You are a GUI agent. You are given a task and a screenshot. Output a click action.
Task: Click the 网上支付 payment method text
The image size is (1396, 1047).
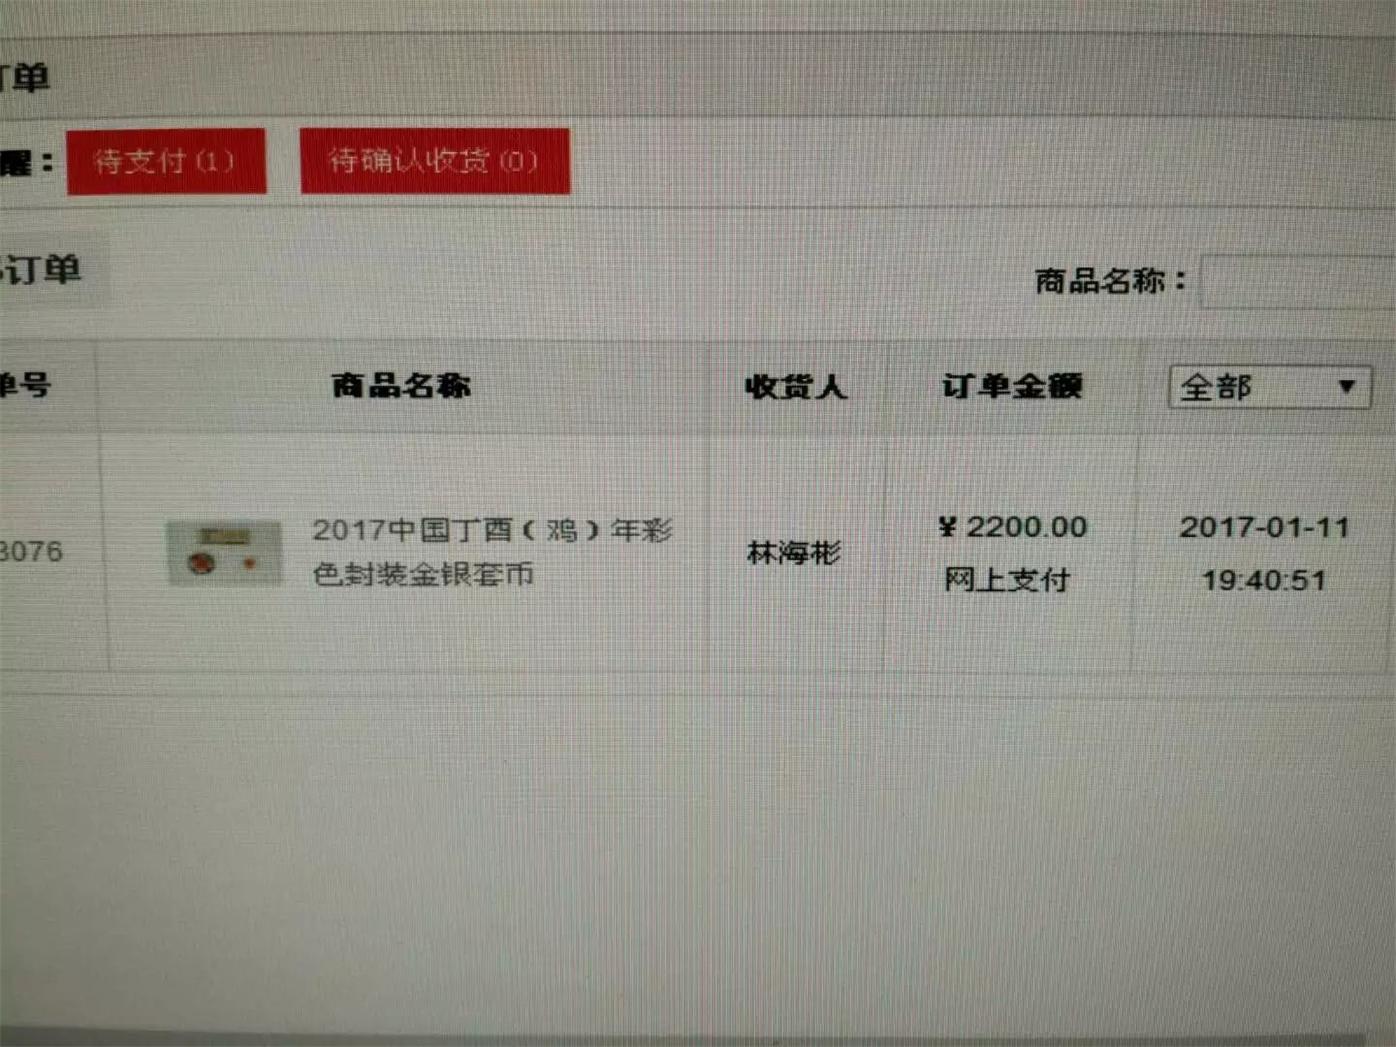pos(1007,580)
